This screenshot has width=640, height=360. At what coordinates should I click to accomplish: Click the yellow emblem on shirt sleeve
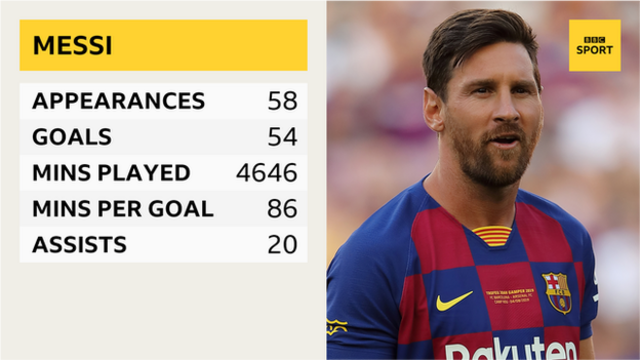click(336, 327)
